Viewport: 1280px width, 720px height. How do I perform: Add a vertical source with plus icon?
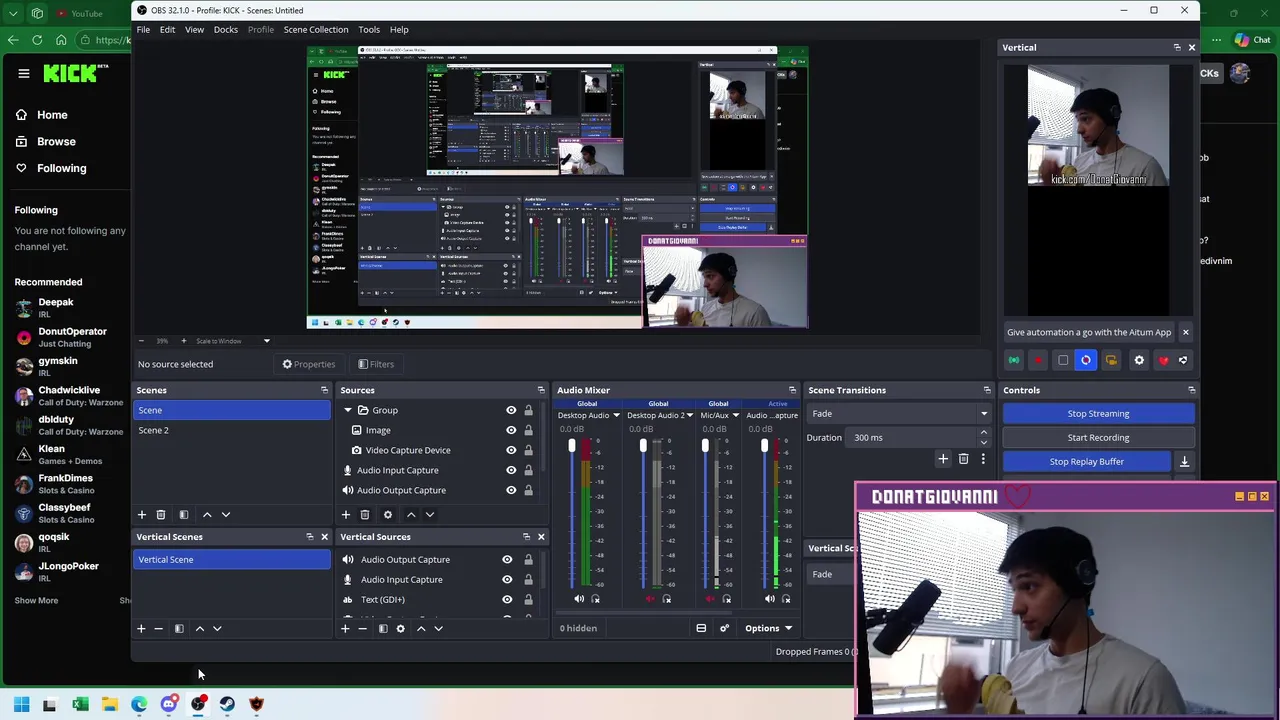(x=345, y=628)
